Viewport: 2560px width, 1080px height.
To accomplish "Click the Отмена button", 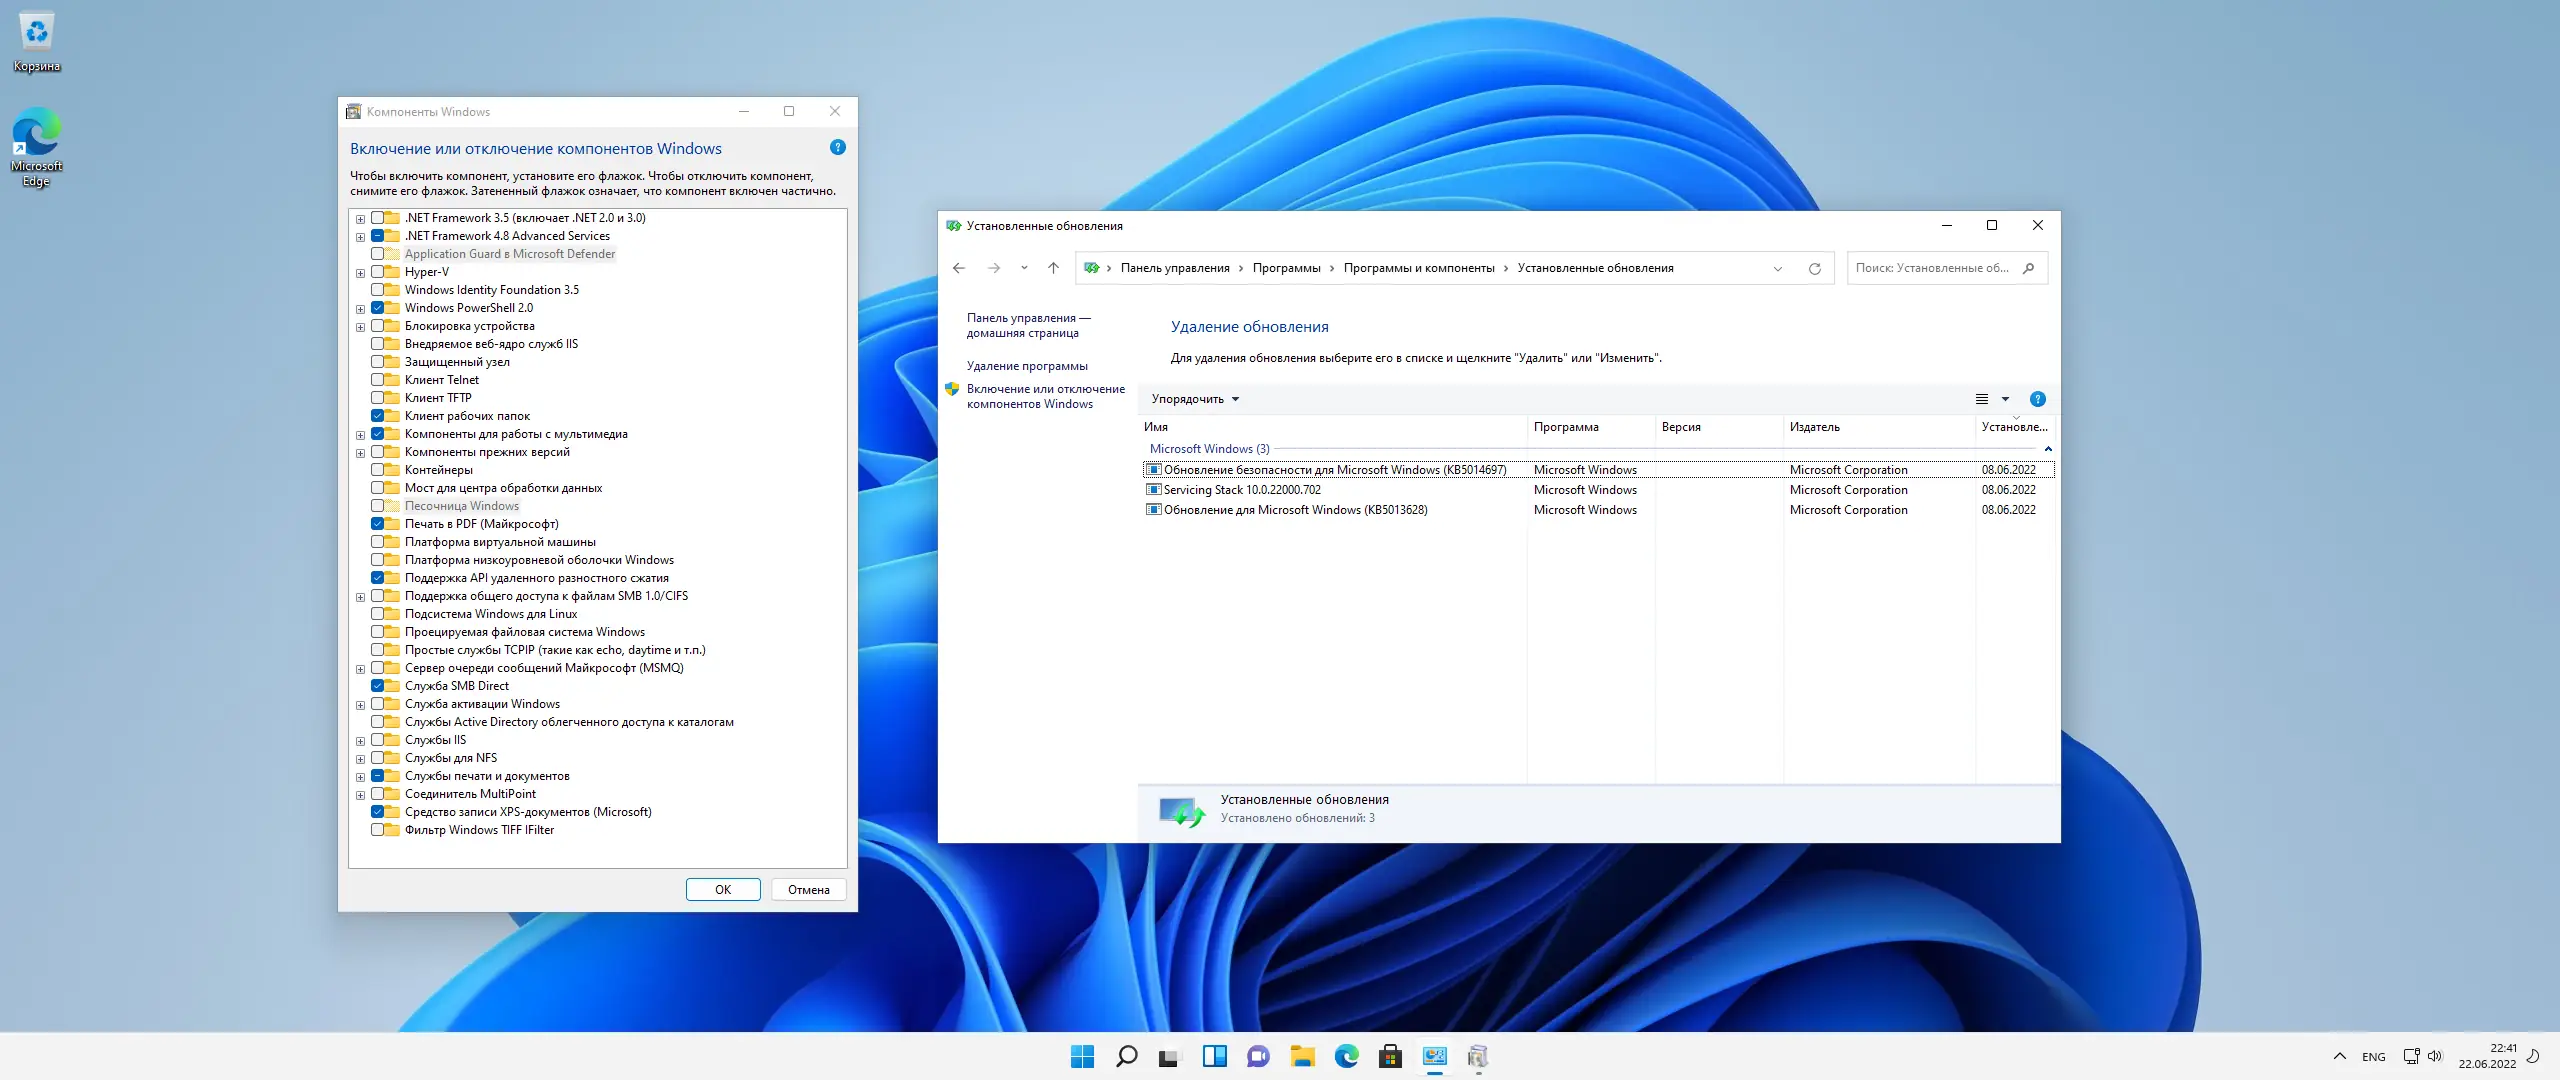I will click(808, 890).
